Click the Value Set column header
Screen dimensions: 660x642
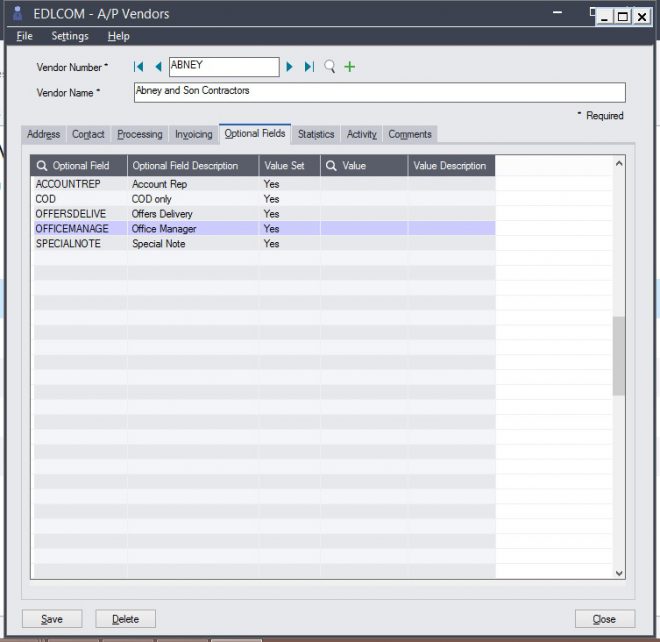click(290, 165)
